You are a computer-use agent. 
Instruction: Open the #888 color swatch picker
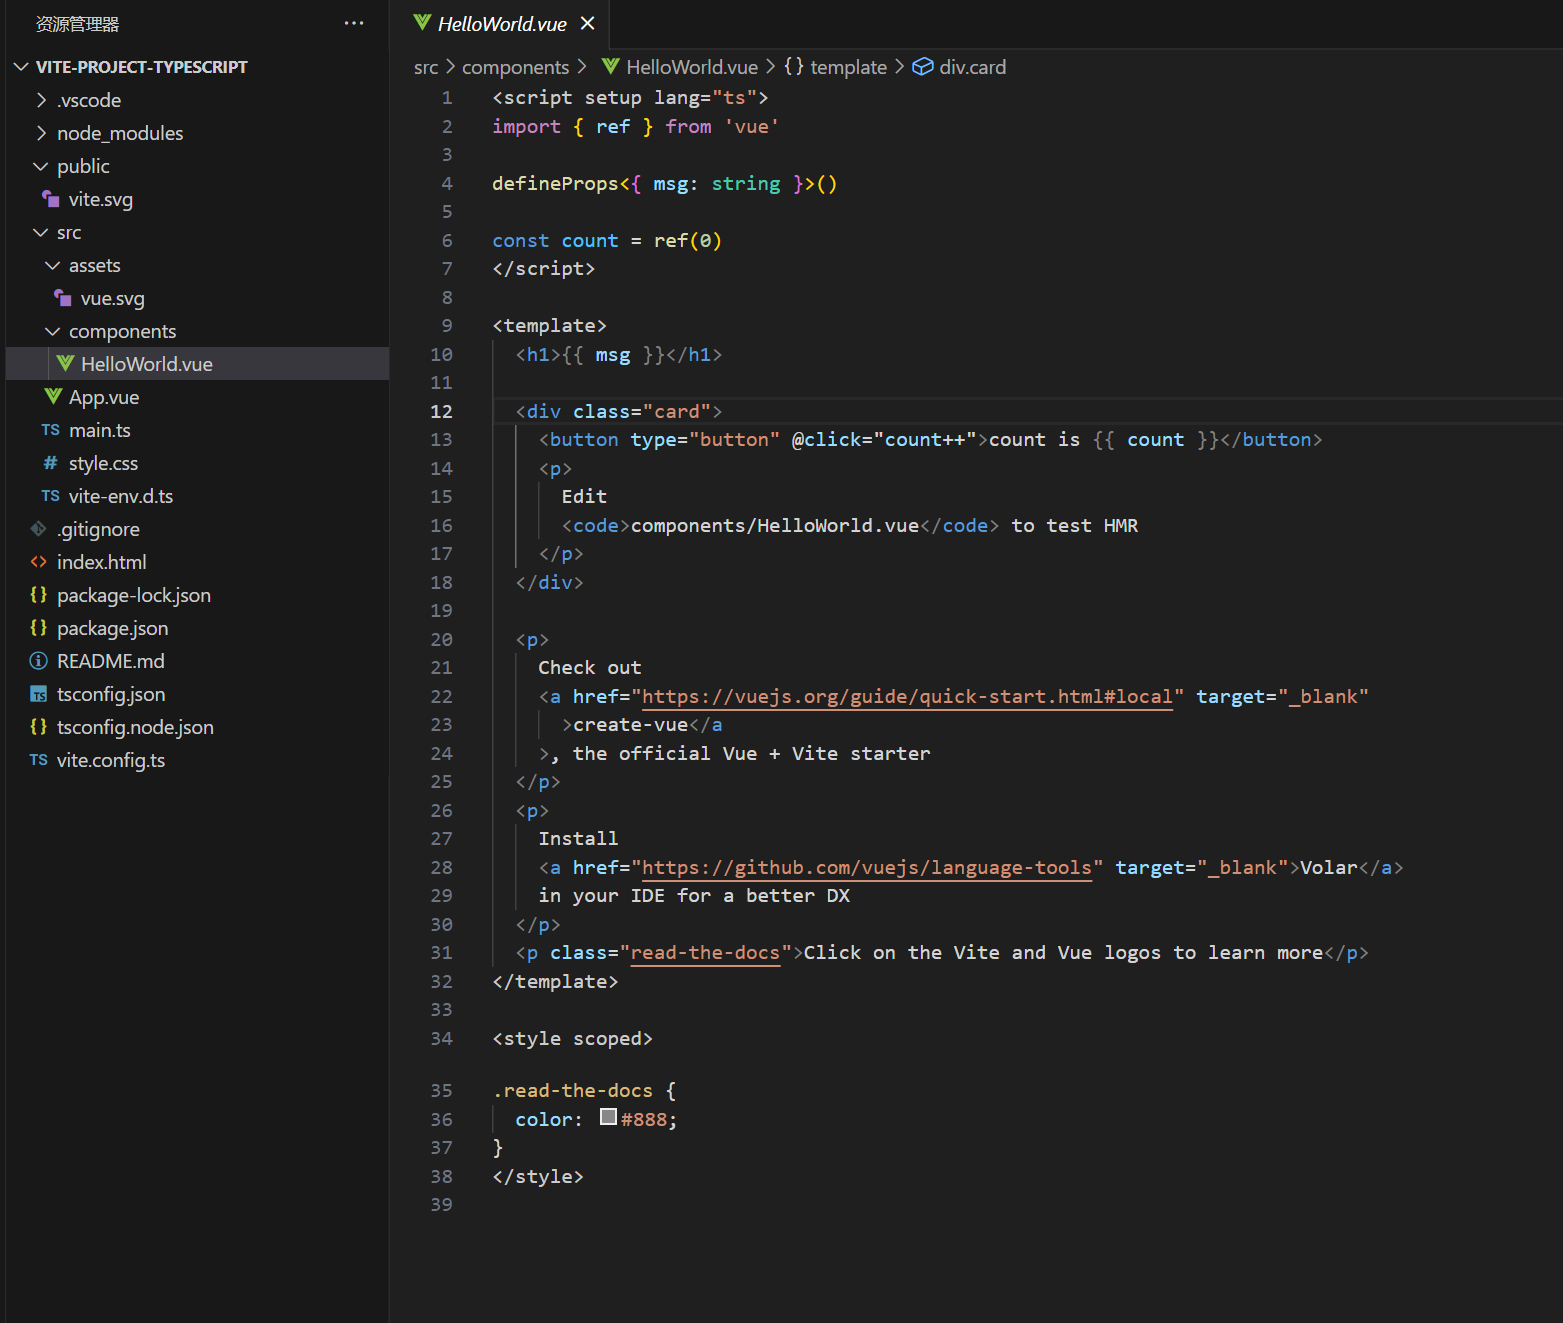[x=608, y=1117]
